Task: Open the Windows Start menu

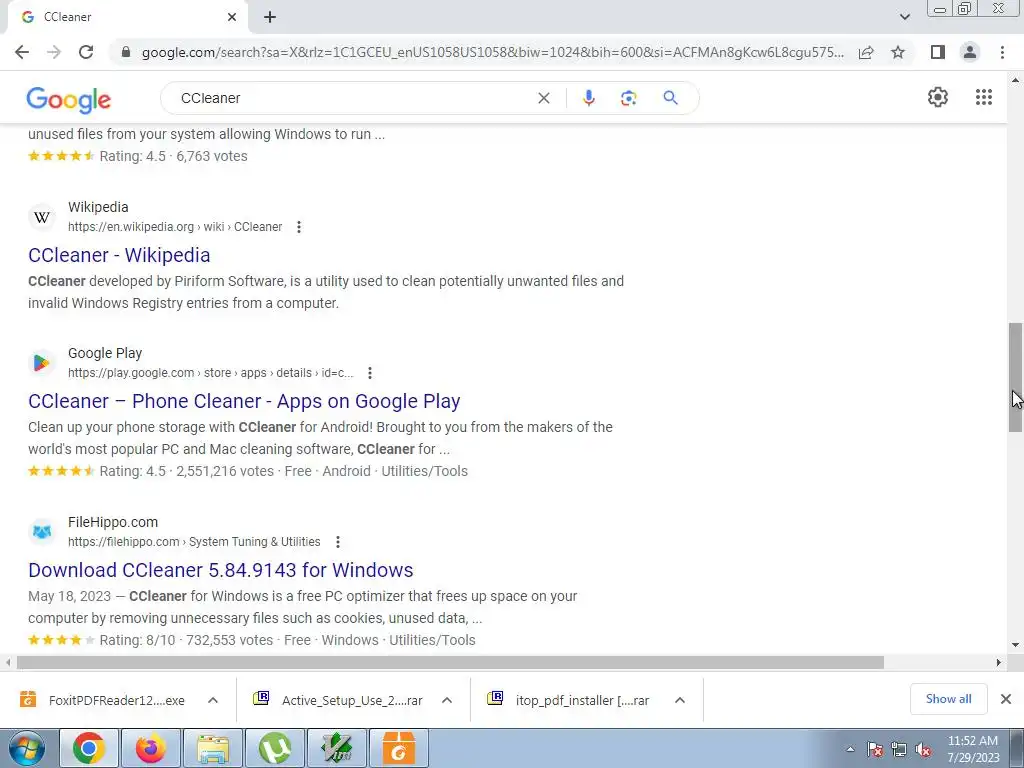Action: tap(26, 748)
